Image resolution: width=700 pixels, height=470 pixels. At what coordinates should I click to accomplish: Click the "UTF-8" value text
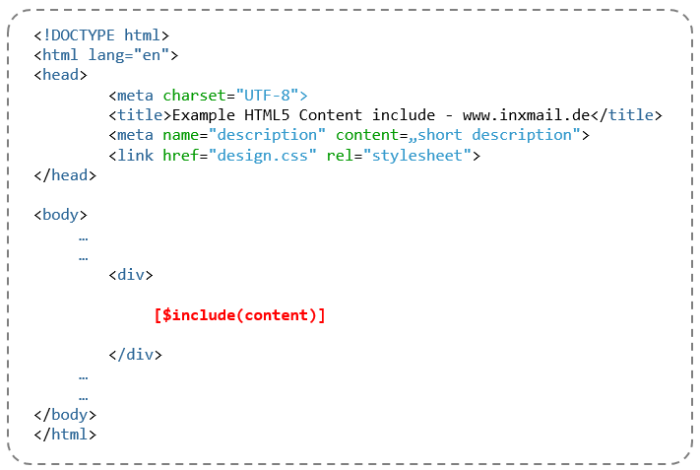pos(267,95)
